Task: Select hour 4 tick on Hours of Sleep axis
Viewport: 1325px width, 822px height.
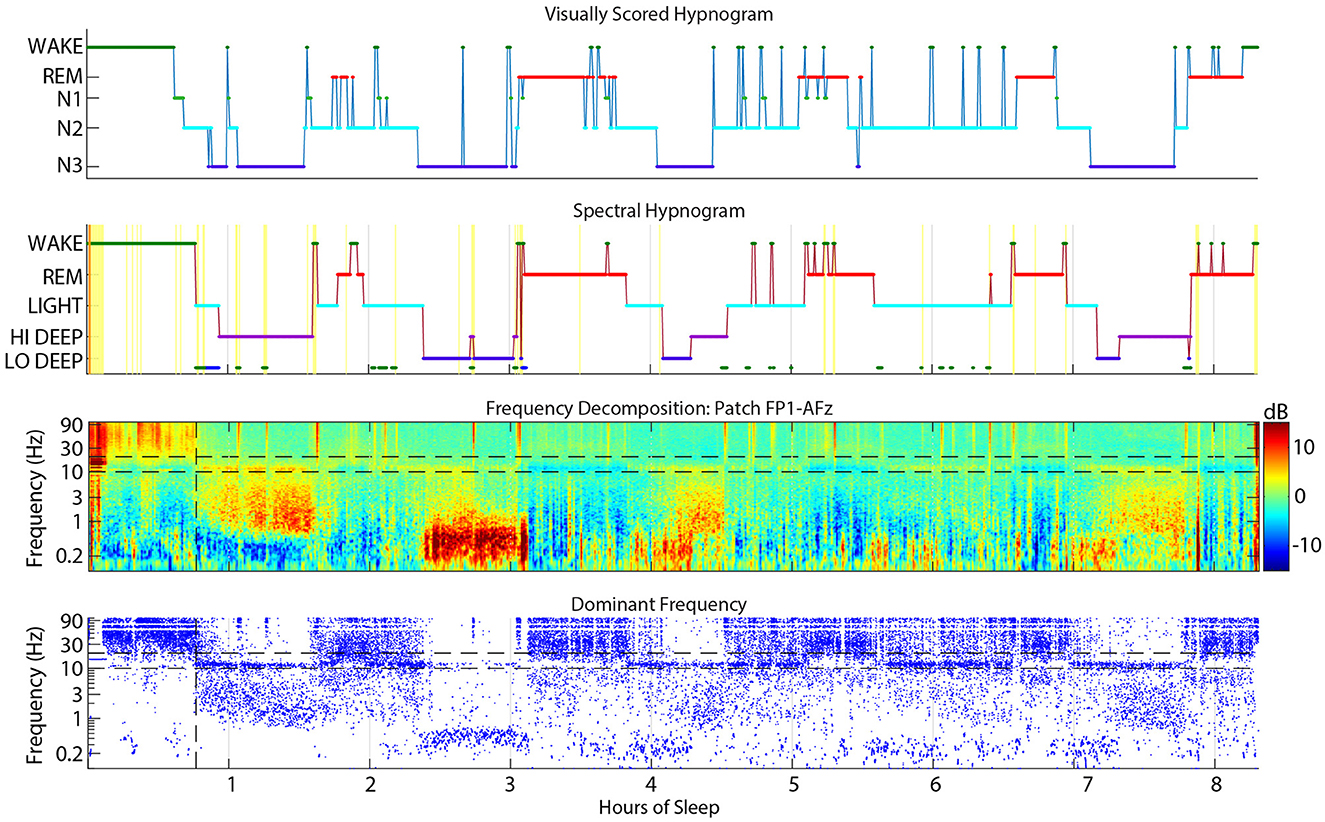Action: [652, 785]
